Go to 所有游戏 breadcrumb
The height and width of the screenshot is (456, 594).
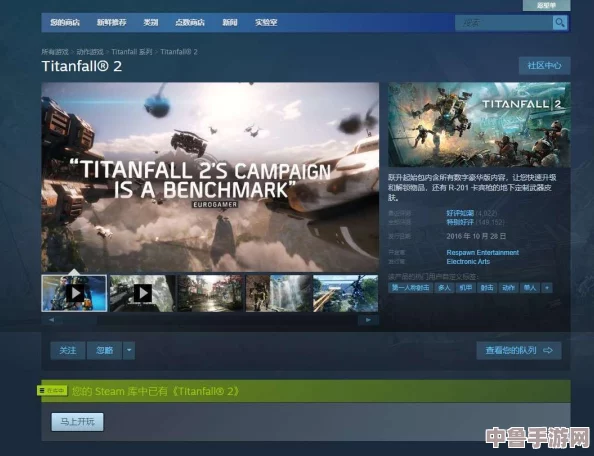pos(55,52)
